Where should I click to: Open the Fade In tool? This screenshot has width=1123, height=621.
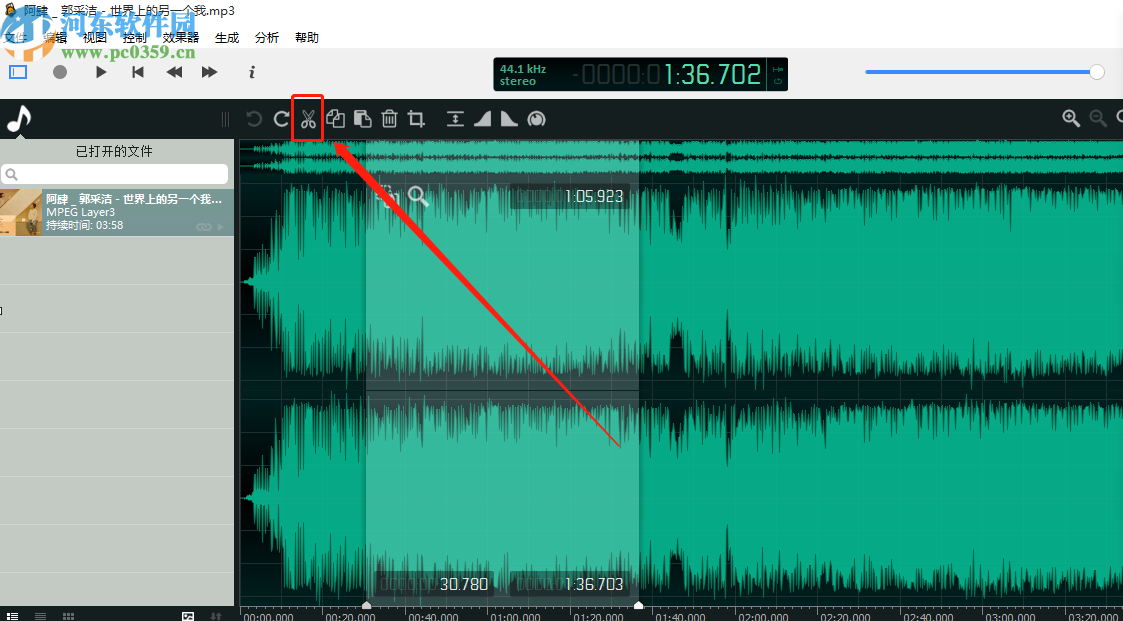(x=483, y=119)
